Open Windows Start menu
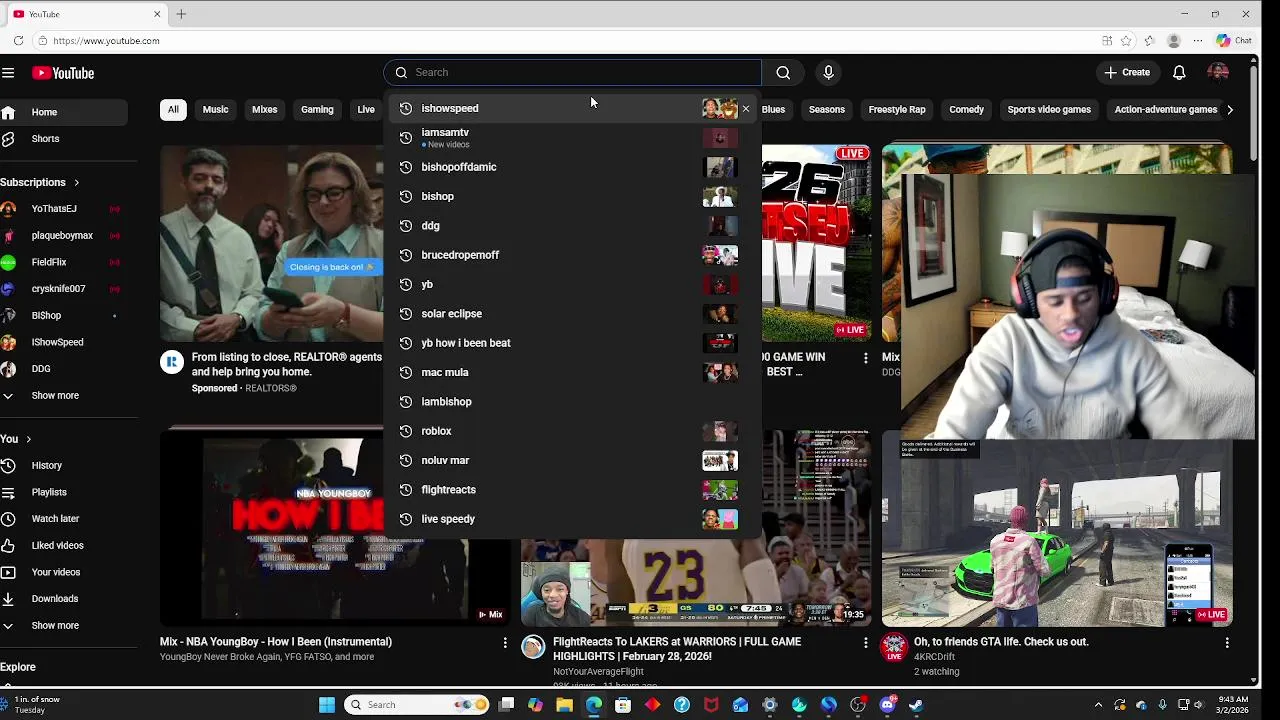The width and height of the screenshot is (1280, 720). coord(327,705)
